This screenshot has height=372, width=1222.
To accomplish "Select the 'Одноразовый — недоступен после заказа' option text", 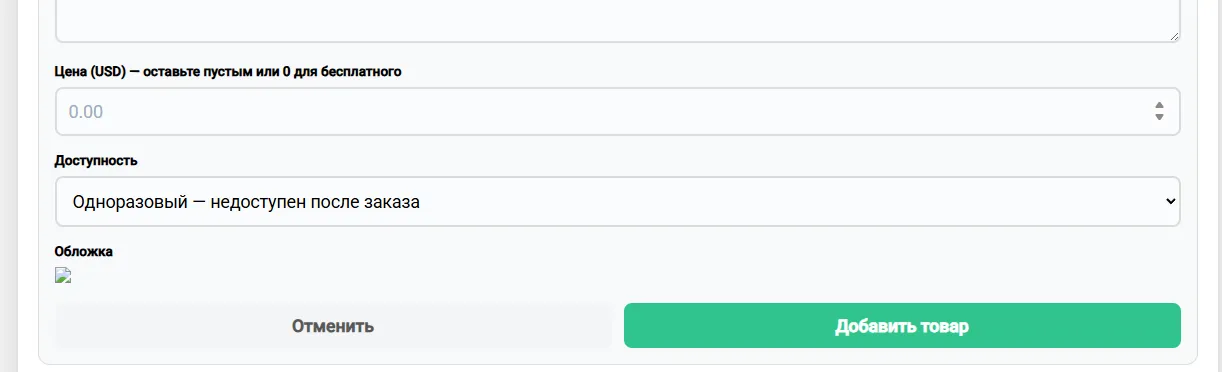I will click(246, 201).
